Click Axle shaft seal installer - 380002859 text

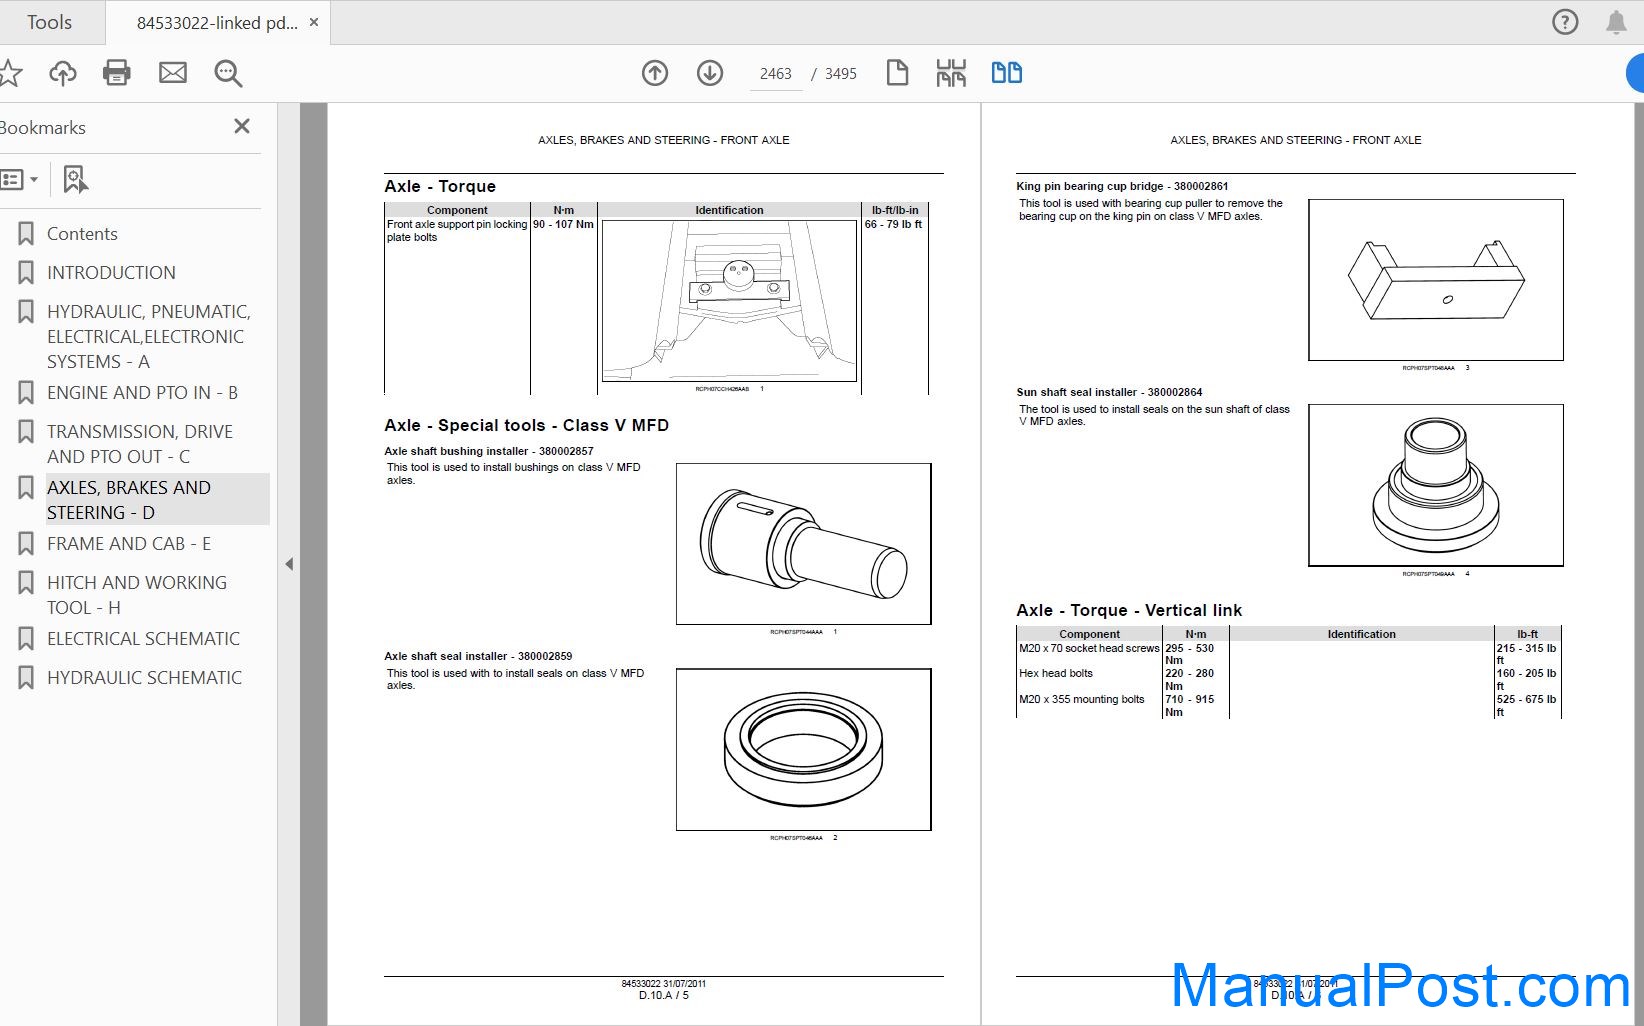click(x=478, y=656)
